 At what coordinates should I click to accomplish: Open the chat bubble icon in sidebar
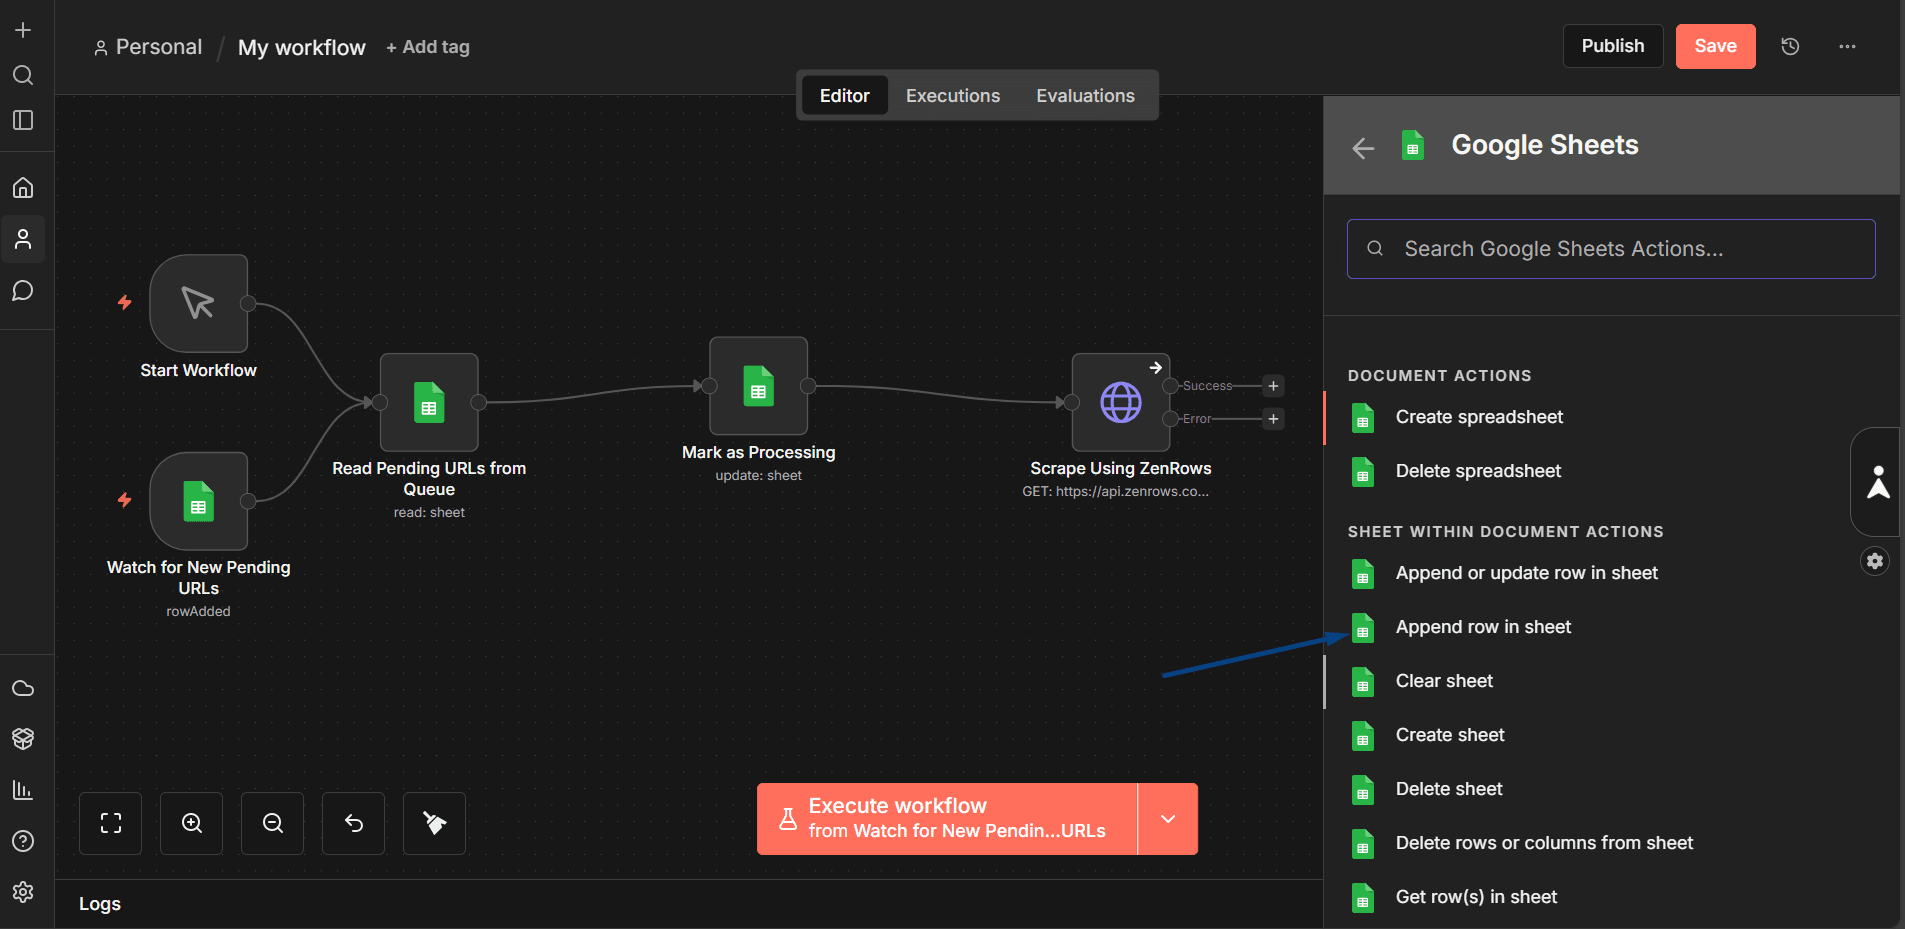(x=23, y=291)
